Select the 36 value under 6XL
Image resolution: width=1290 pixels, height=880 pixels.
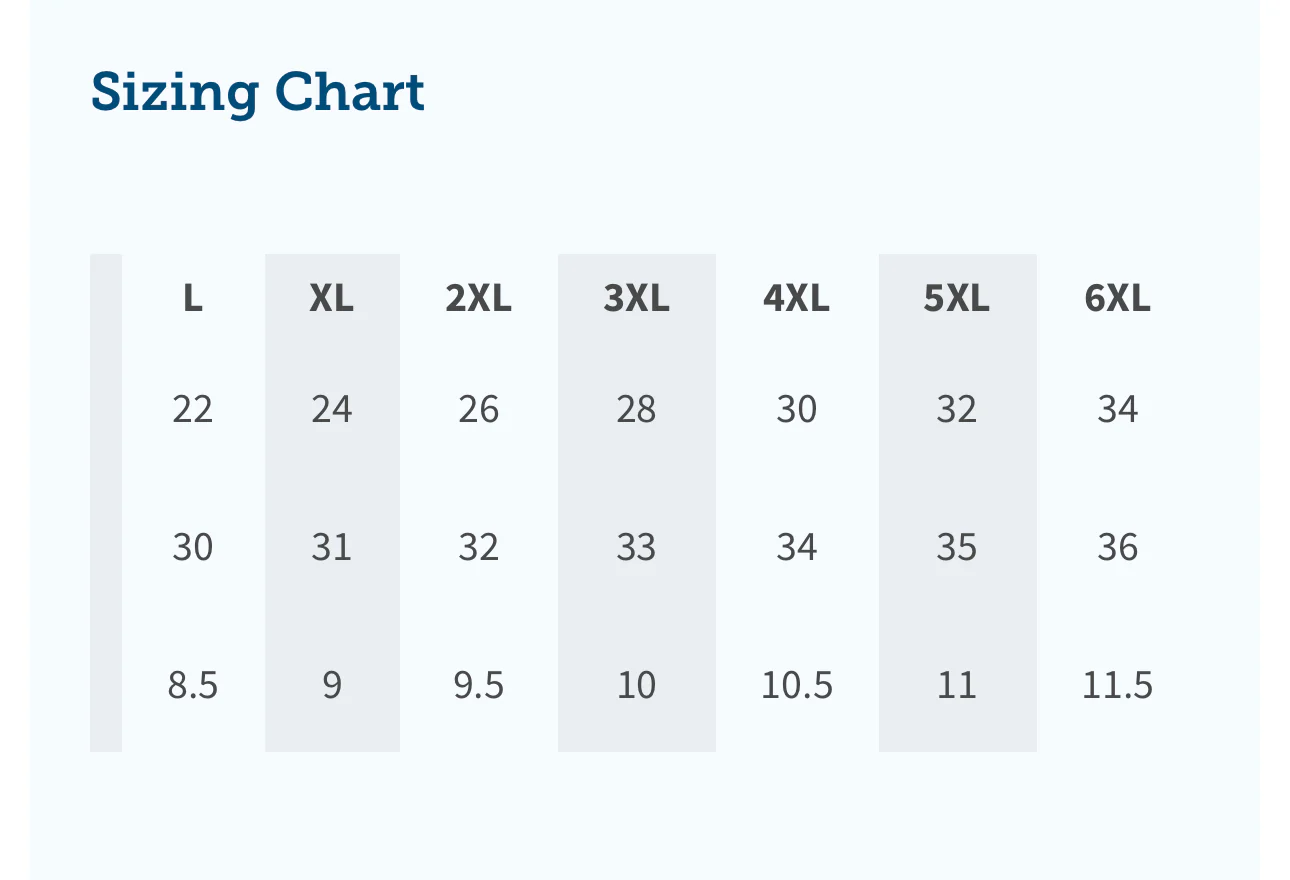pyautogui.click(x=1117, y=547)
